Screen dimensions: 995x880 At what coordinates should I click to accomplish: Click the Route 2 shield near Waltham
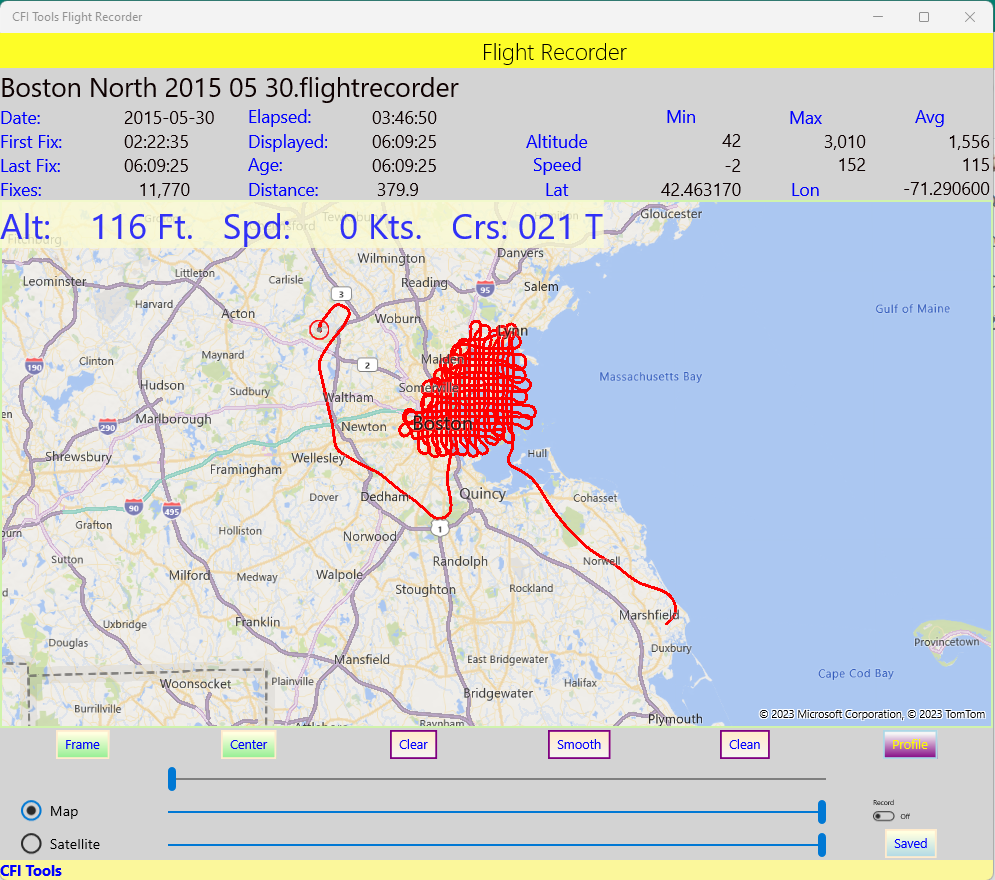[367, 365]
